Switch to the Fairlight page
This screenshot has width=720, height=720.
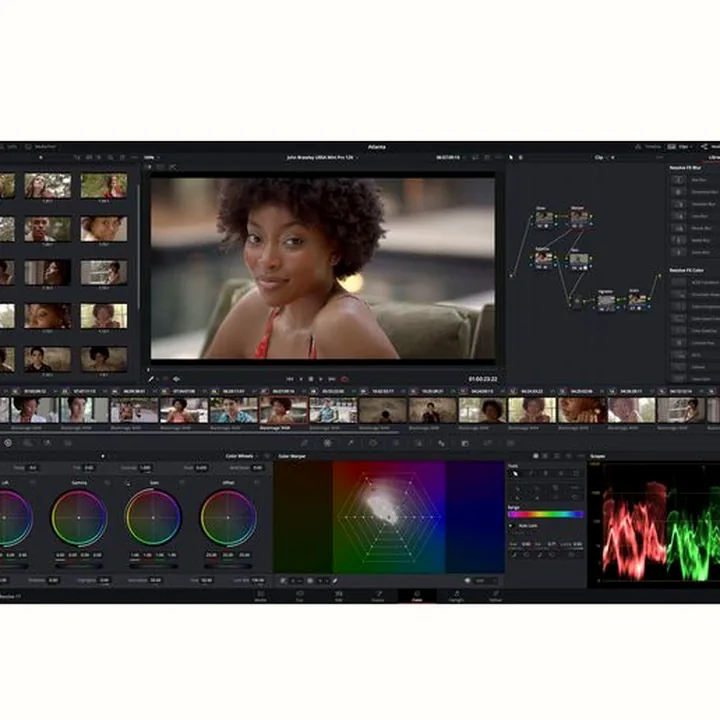[x=456, y=596]
